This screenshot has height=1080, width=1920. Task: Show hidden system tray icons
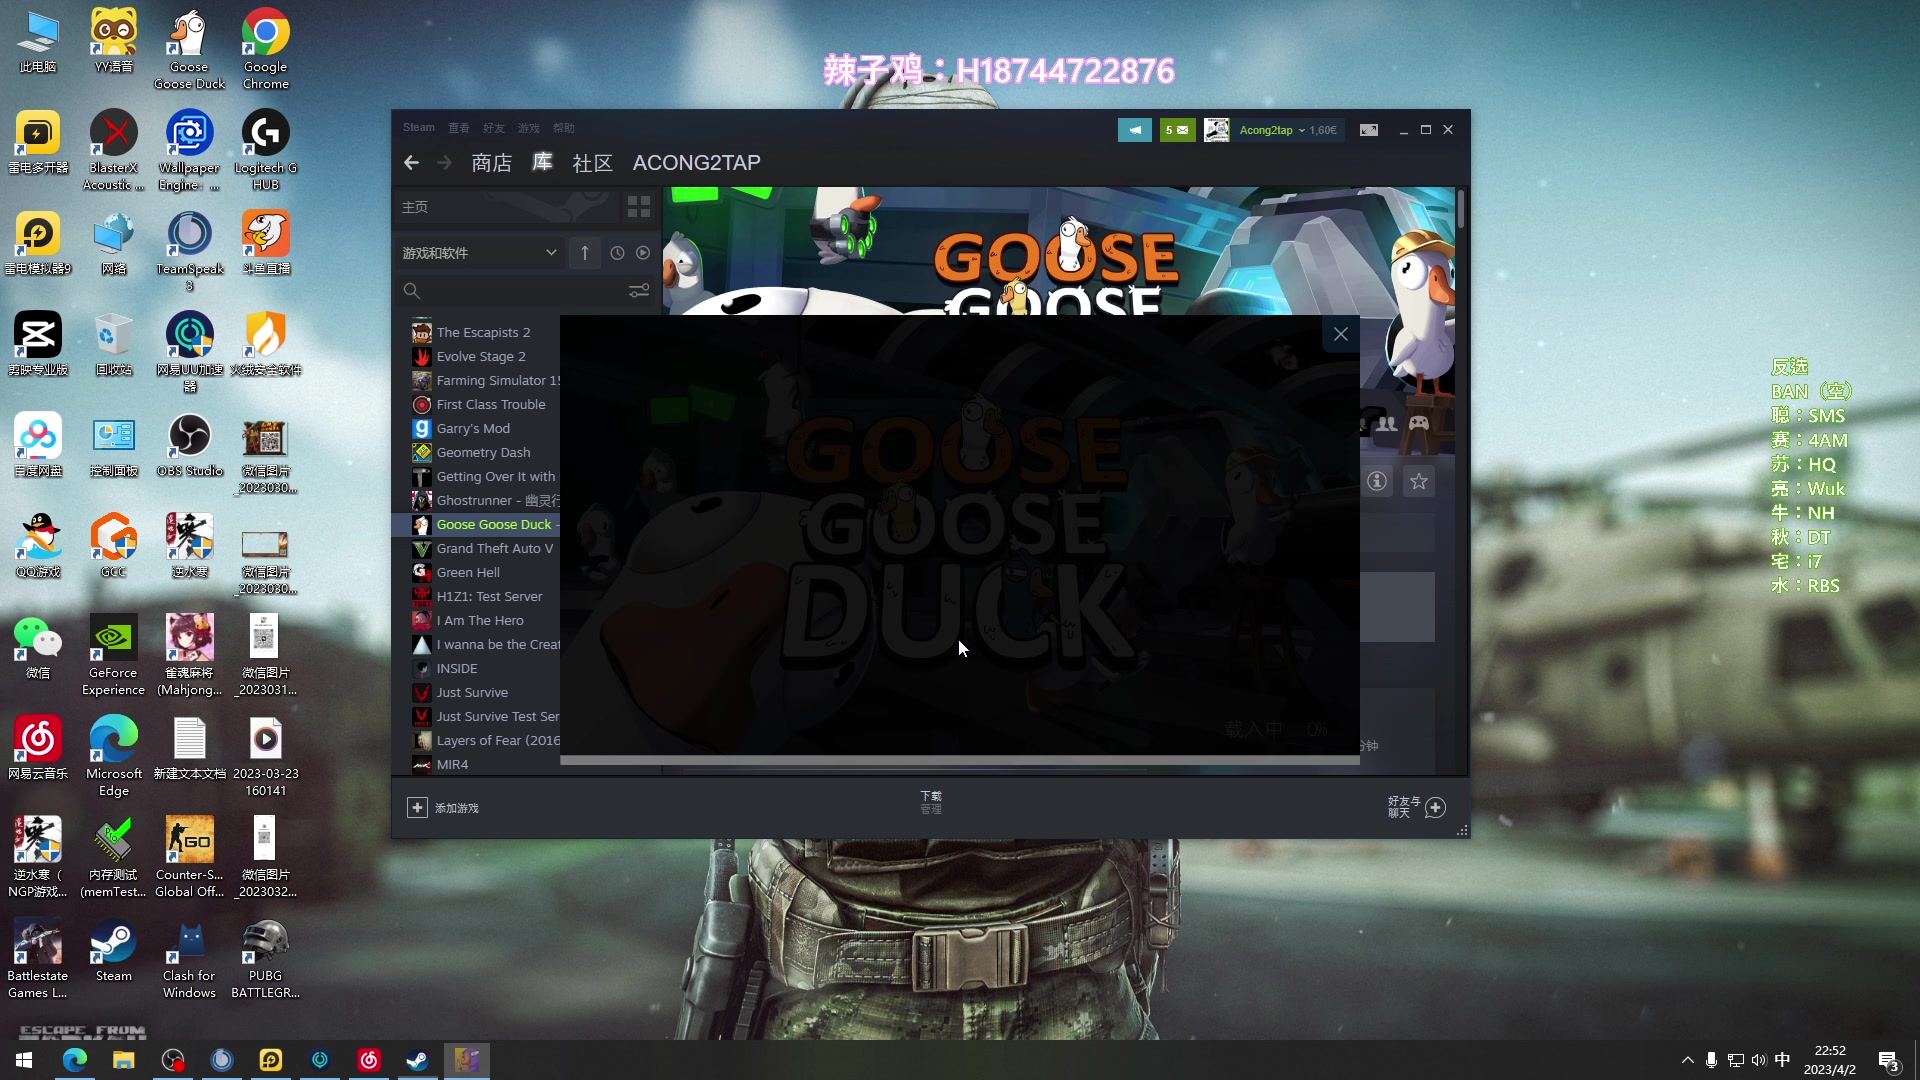pyautogui.click(x=1687, y=1060)
